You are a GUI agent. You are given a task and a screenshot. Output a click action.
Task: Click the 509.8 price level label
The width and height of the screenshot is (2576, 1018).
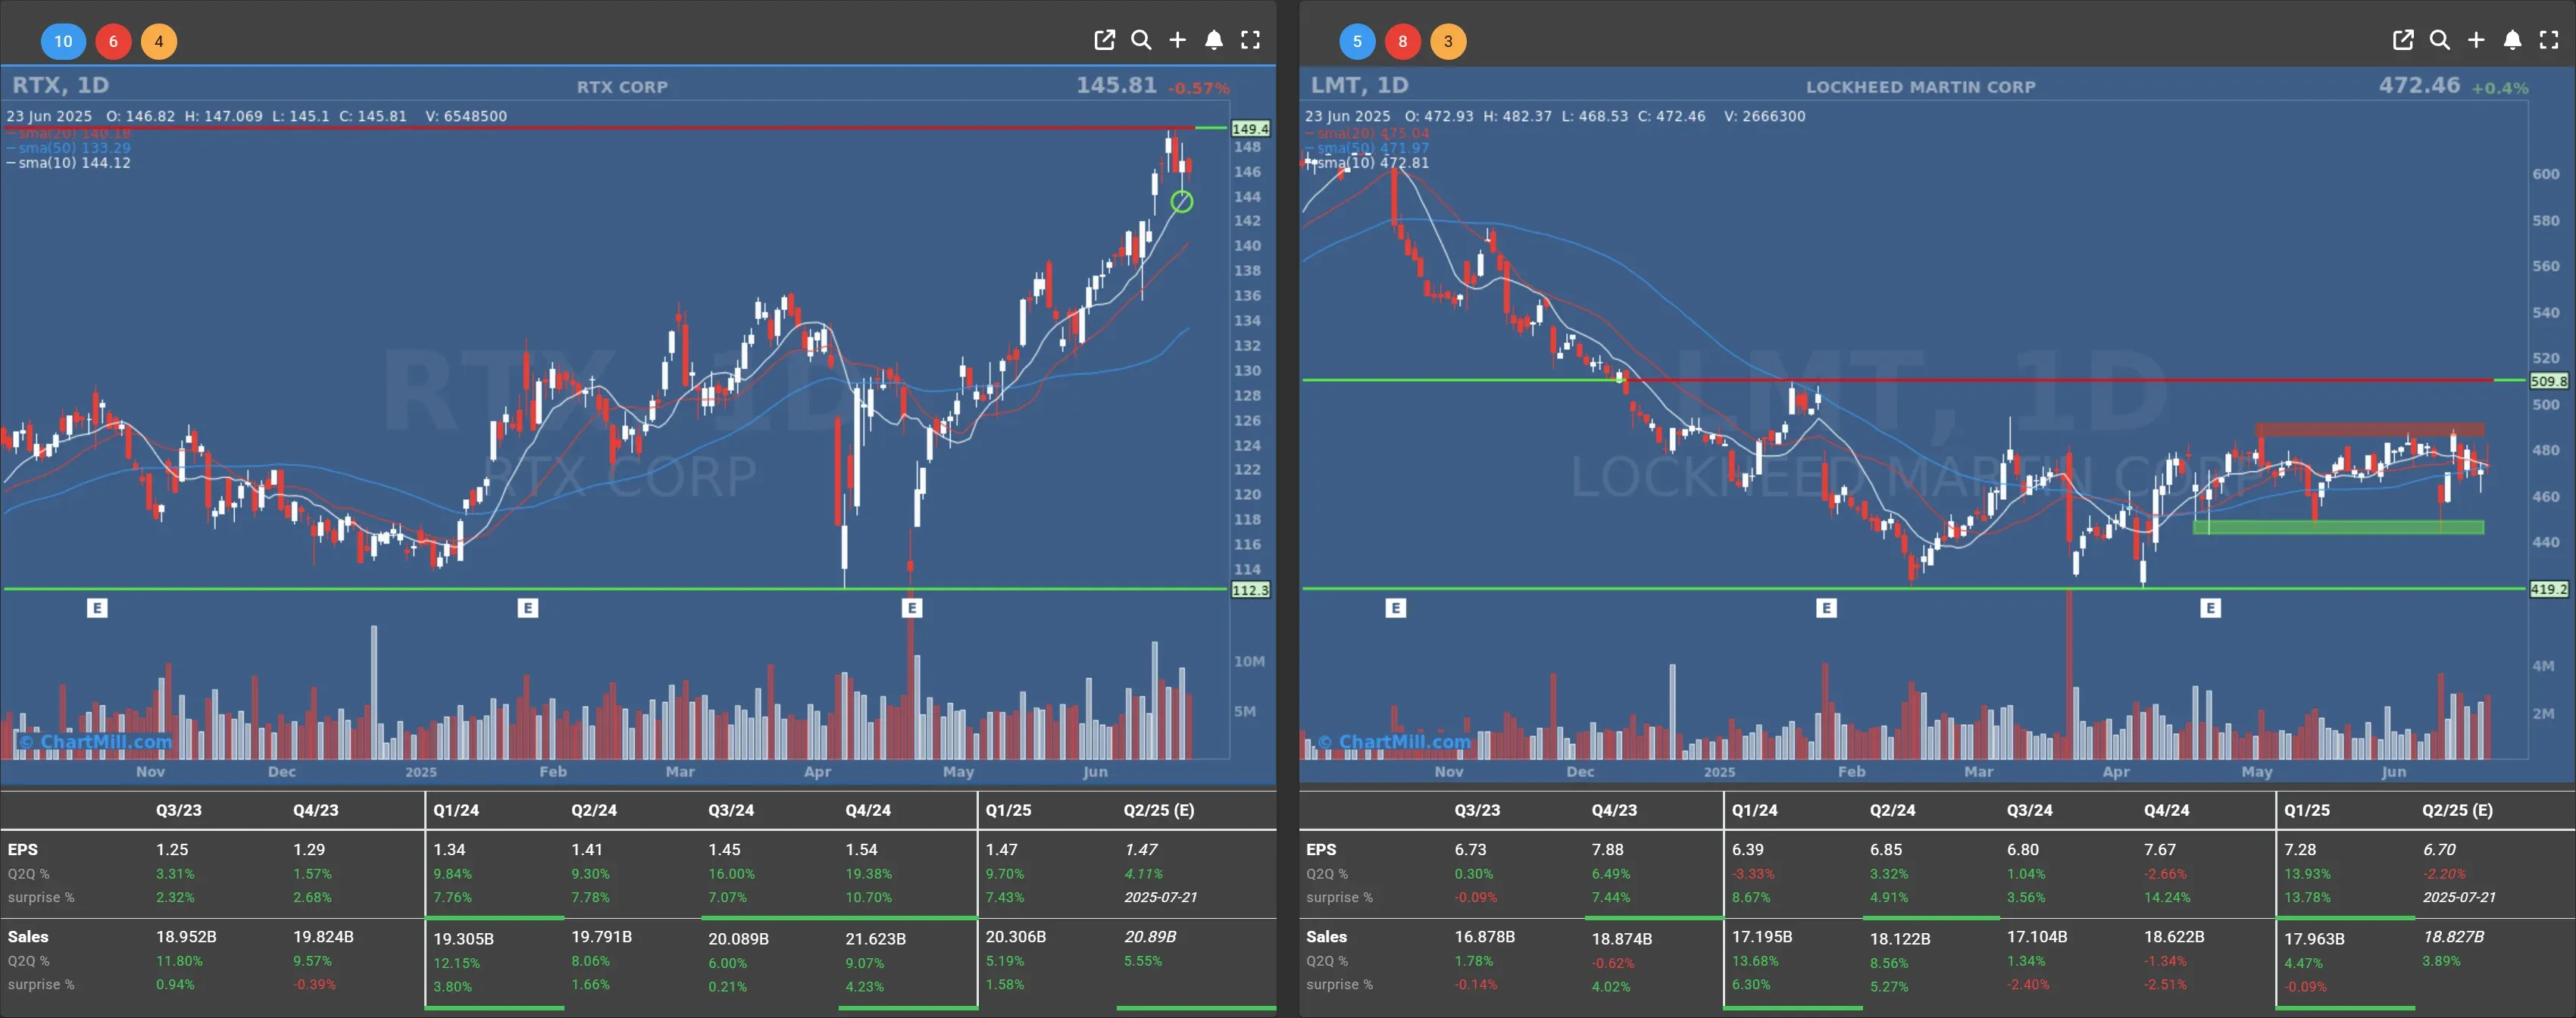(2548, 381)
